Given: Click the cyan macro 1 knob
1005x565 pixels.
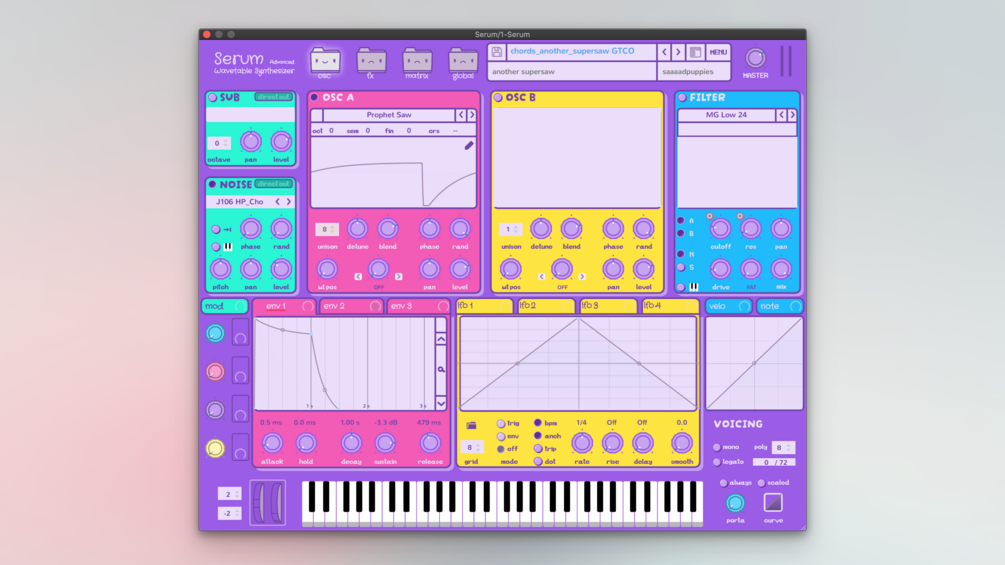Looking at the screenshot, I should [x=215, y=333].
